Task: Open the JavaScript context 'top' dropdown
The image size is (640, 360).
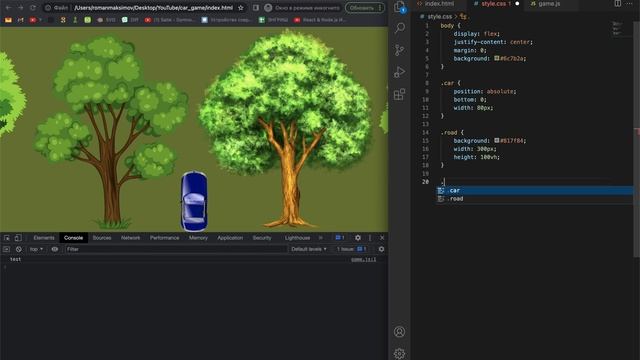Action: point(36,249)
